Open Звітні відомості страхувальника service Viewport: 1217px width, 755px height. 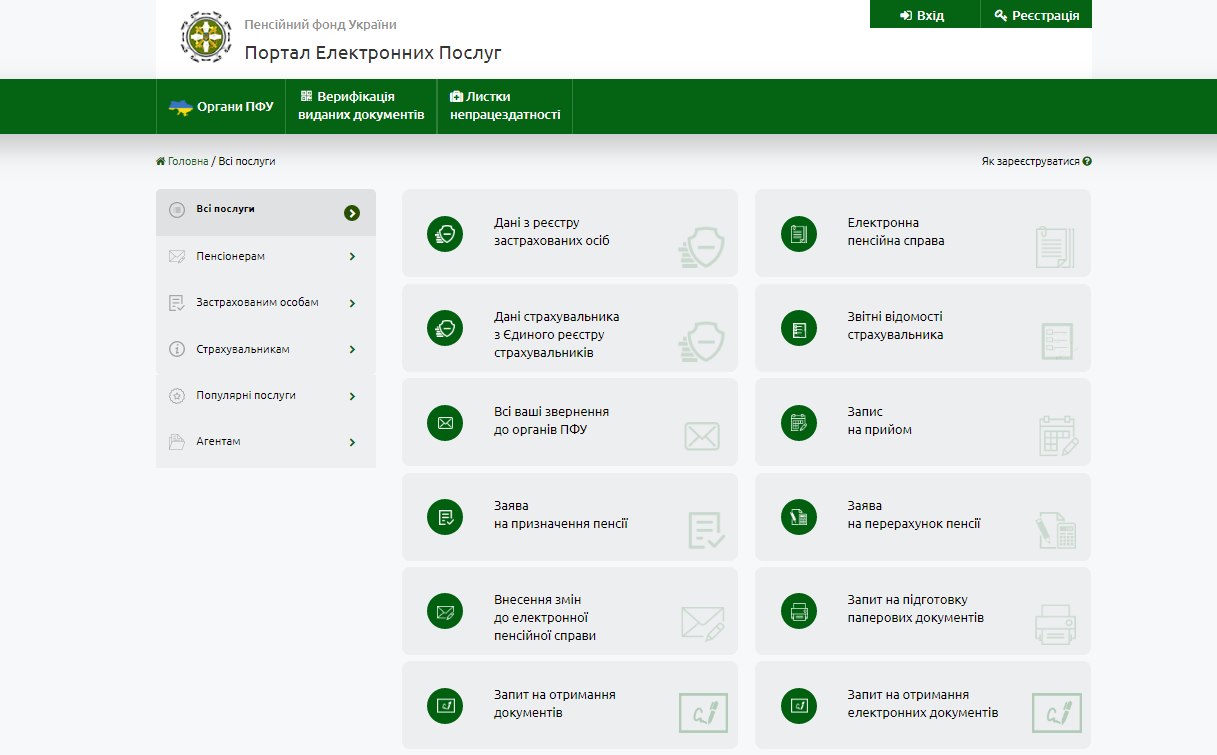pos(923,328)
